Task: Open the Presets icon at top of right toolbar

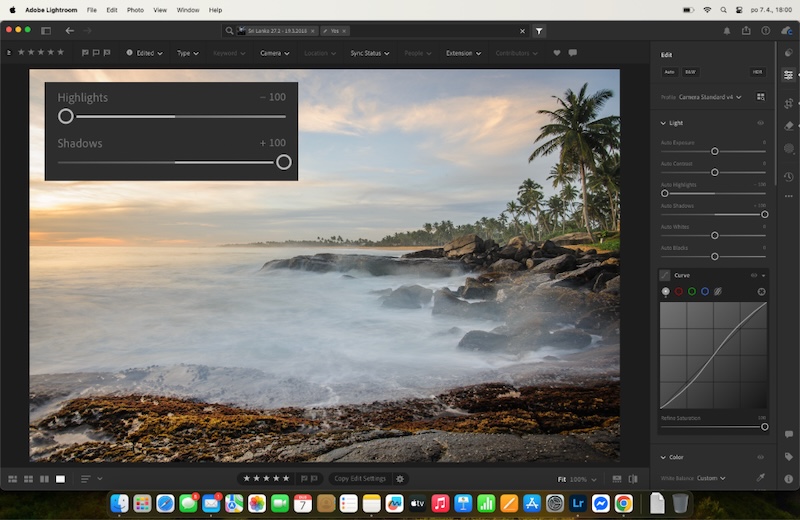Action: point(788,53)
